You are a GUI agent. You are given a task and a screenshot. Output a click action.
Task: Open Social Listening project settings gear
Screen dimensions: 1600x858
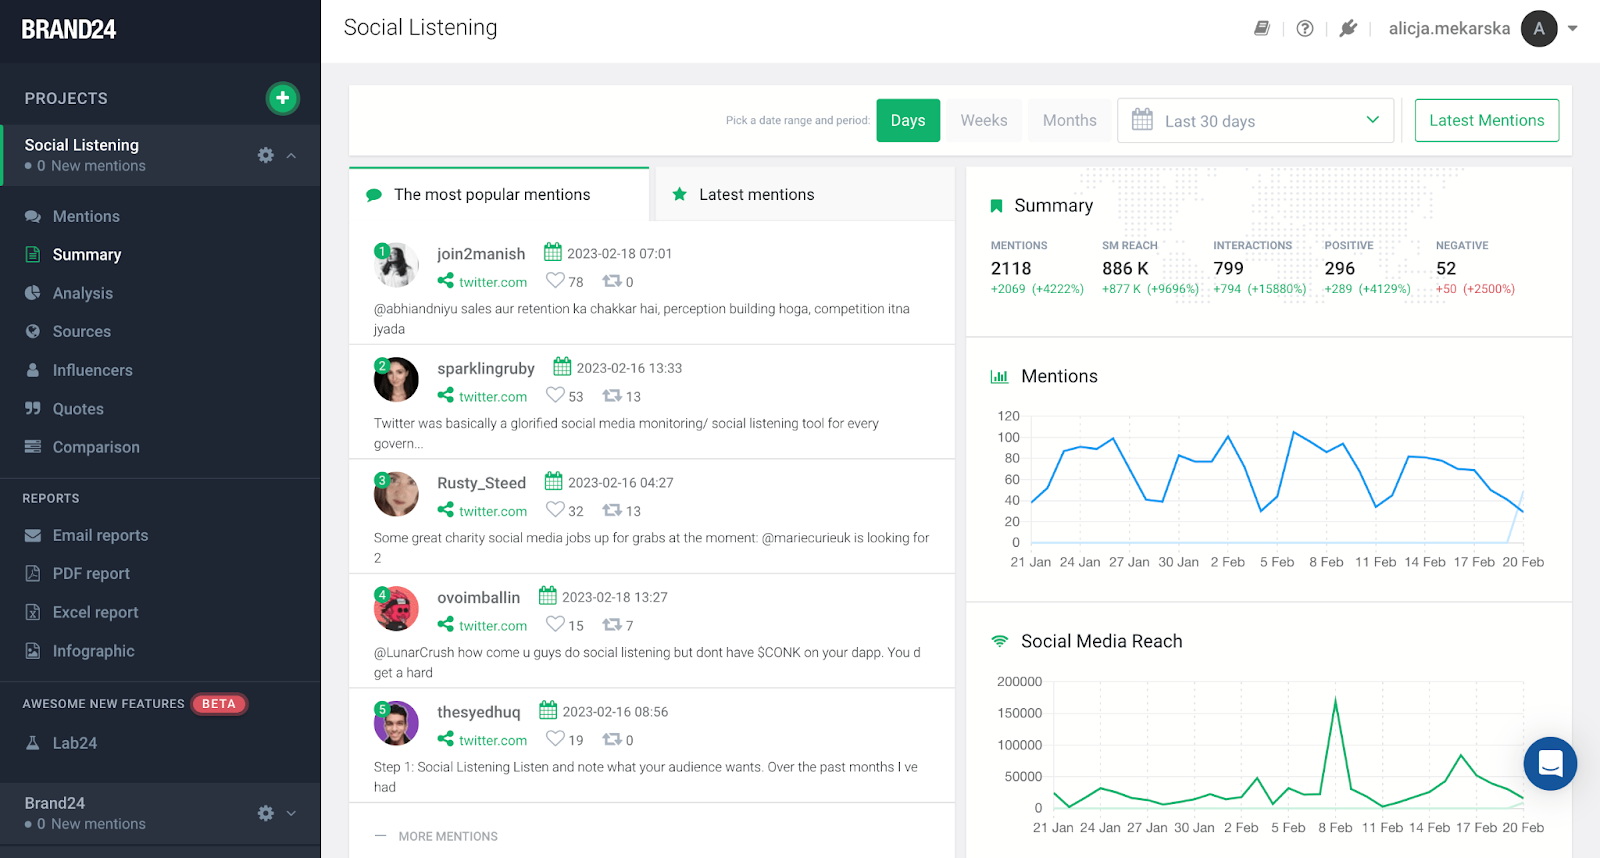[x=265, y=155]
